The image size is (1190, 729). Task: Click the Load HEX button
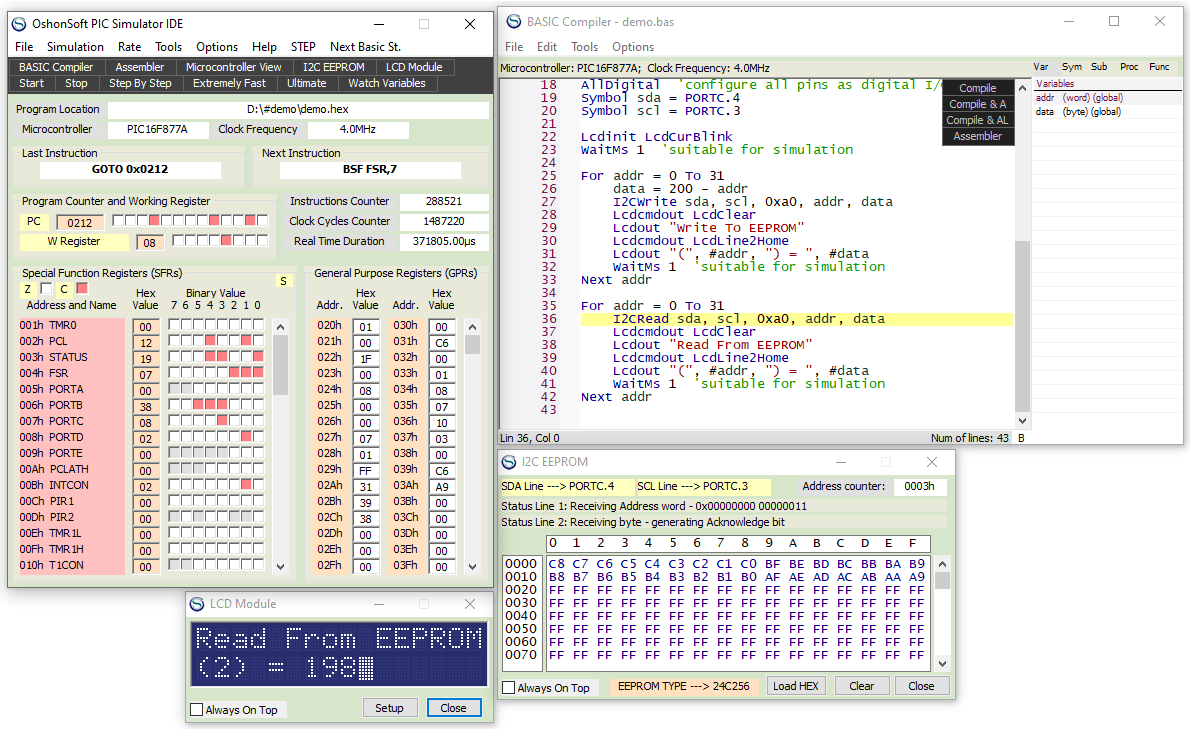click(797, 686)
